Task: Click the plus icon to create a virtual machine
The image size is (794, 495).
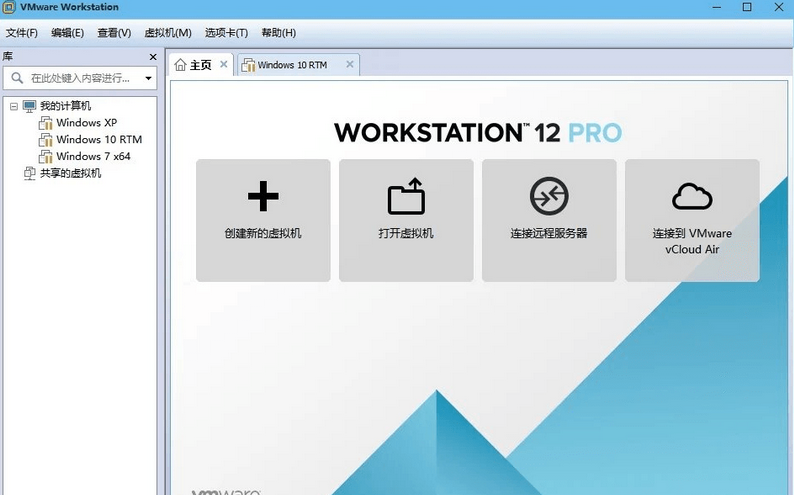Action: point(263,196)
